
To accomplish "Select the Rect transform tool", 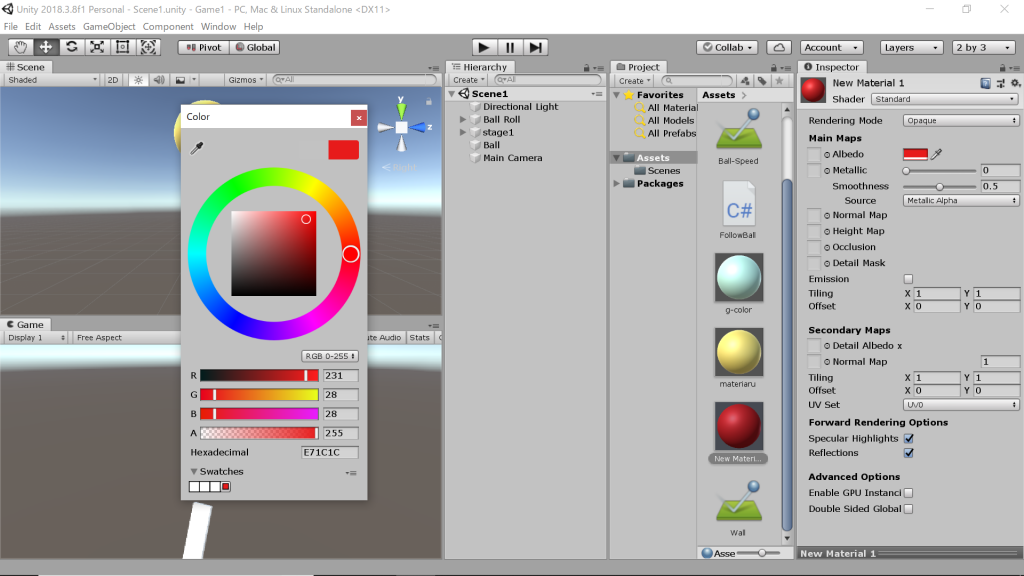I will [122, 47].
